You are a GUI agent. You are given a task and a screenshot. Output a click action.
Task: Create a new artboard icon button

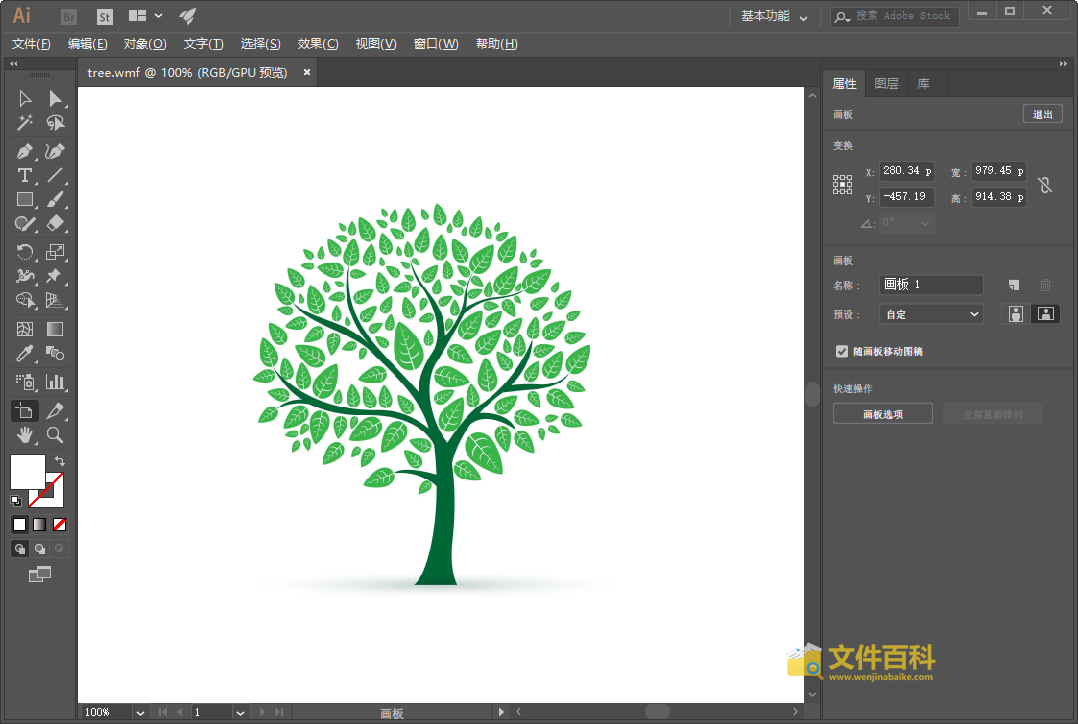coord(1014,285)
